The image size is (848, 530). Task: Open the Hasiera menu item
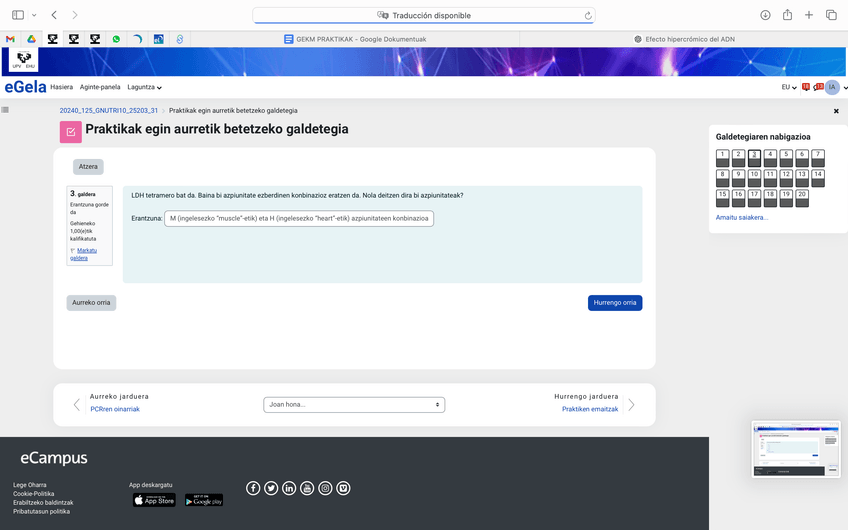pos(62,87)
